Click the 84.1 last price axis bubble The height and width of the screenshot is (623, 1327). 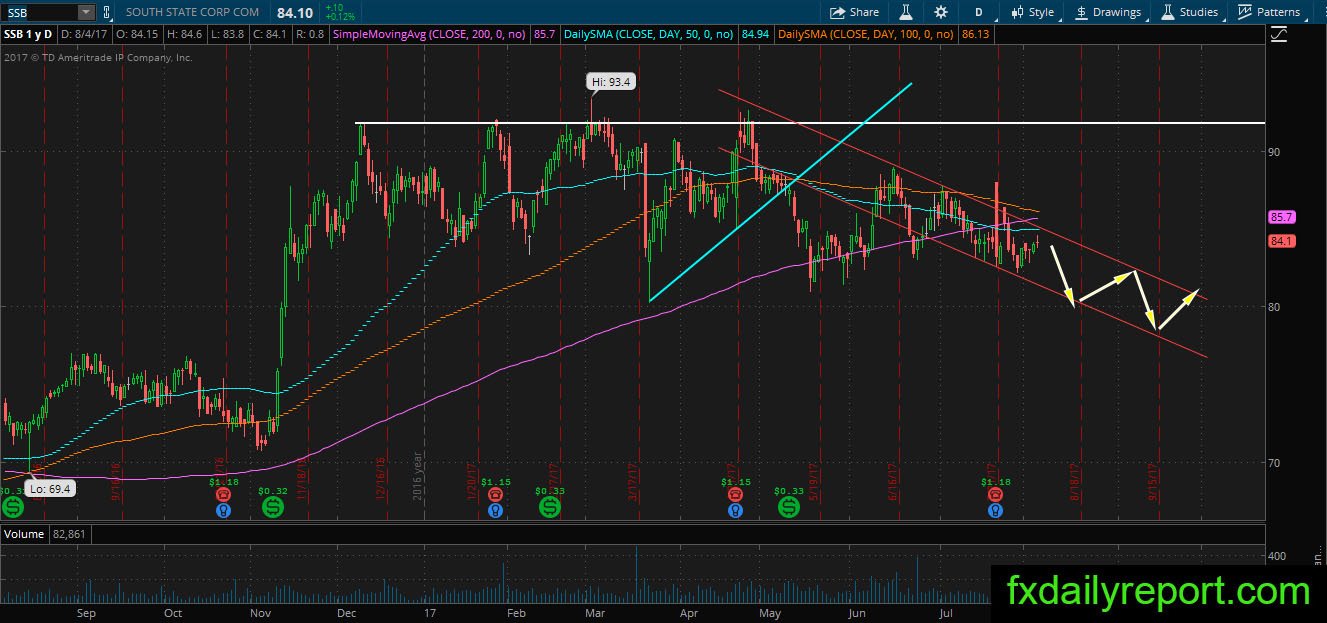click(x=1282, y=241)
